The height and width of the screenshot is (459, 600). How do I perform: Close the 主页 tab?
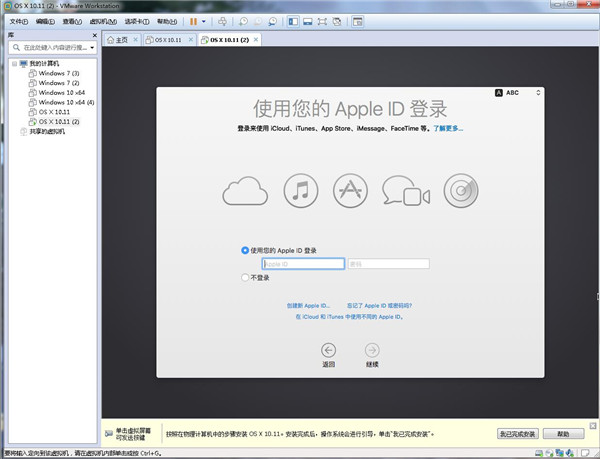tap(135, 39)
